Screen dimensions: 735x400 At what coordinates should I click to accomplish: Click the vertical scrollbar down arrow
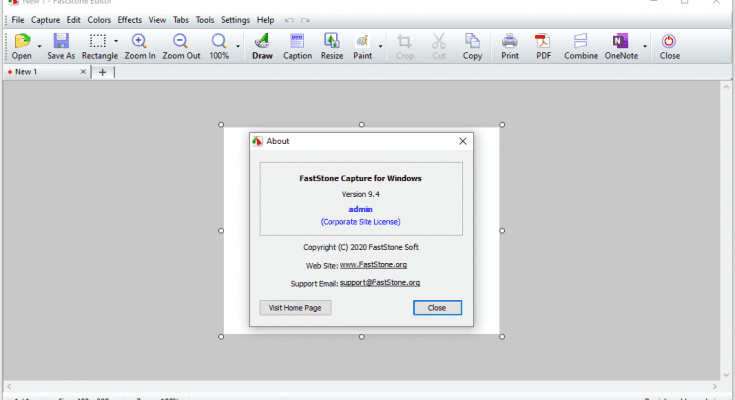pos(726,375)
